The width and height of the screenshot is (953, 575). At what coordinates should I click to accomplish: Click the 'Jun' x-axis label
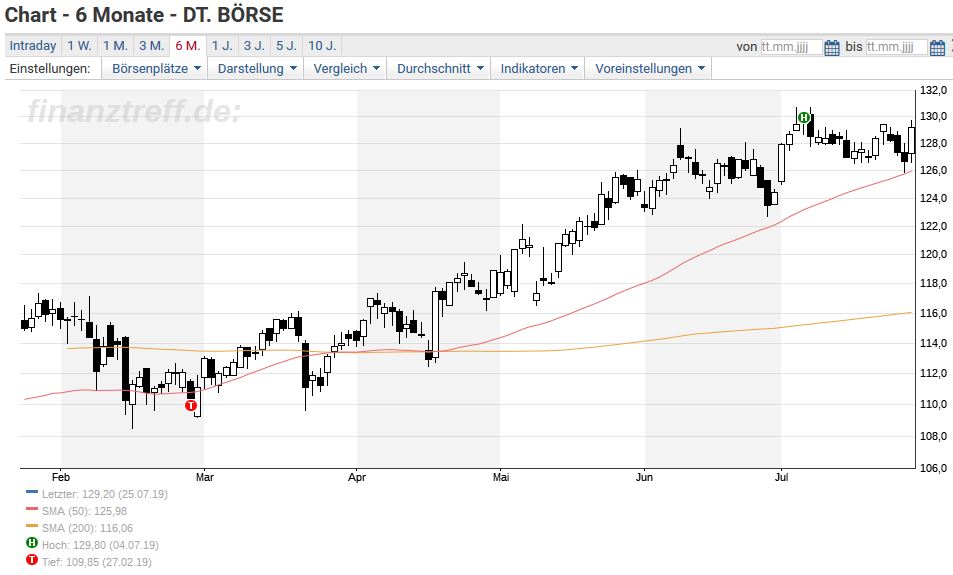[x=644, y=477]
